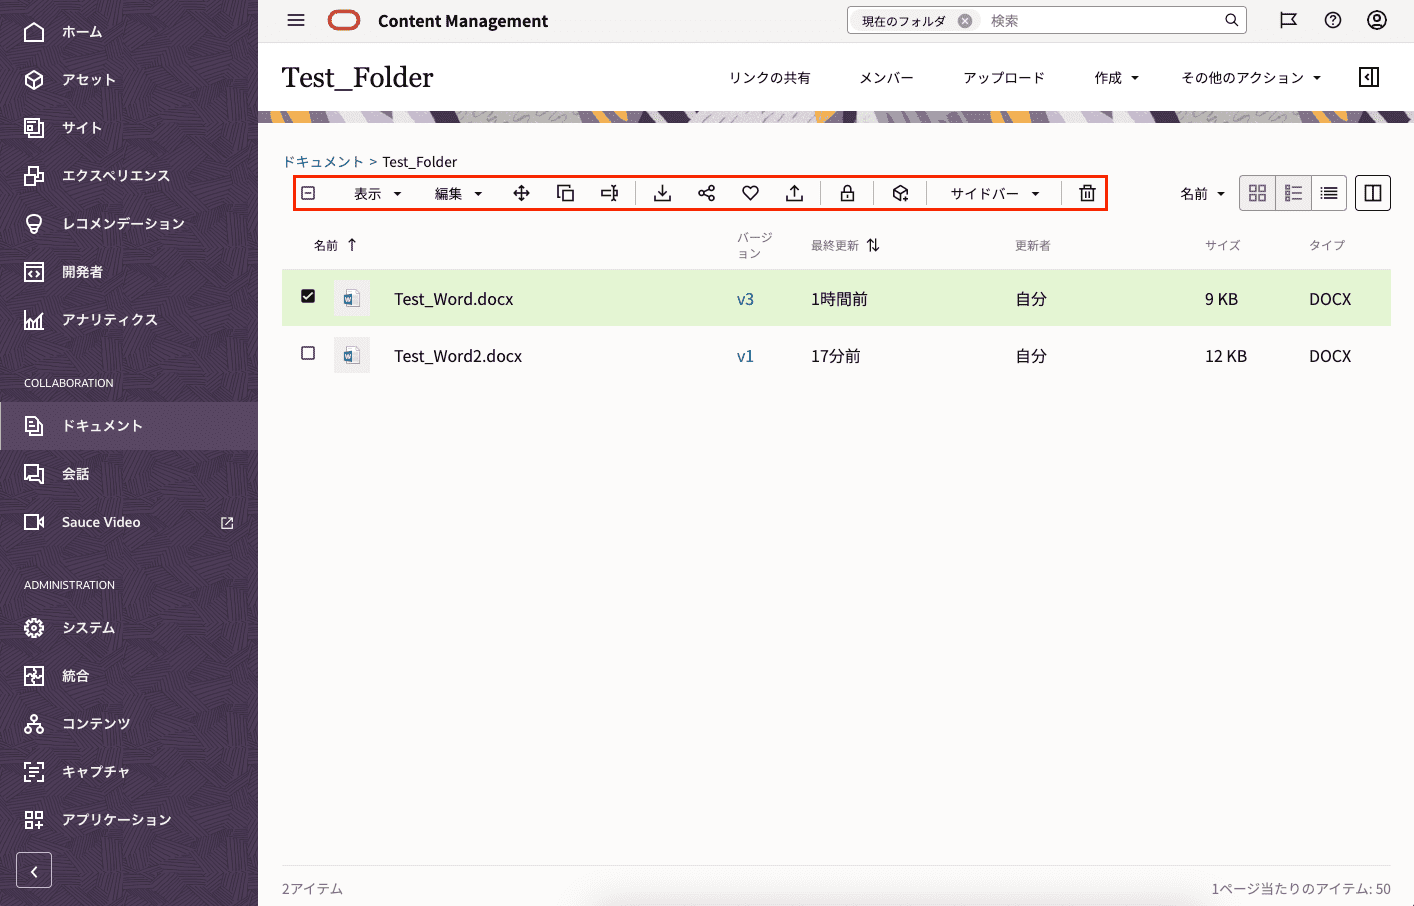
Task: Check the Test_Word2.docx checkbox
Action: pyautogui.click(x=308, y=353)
